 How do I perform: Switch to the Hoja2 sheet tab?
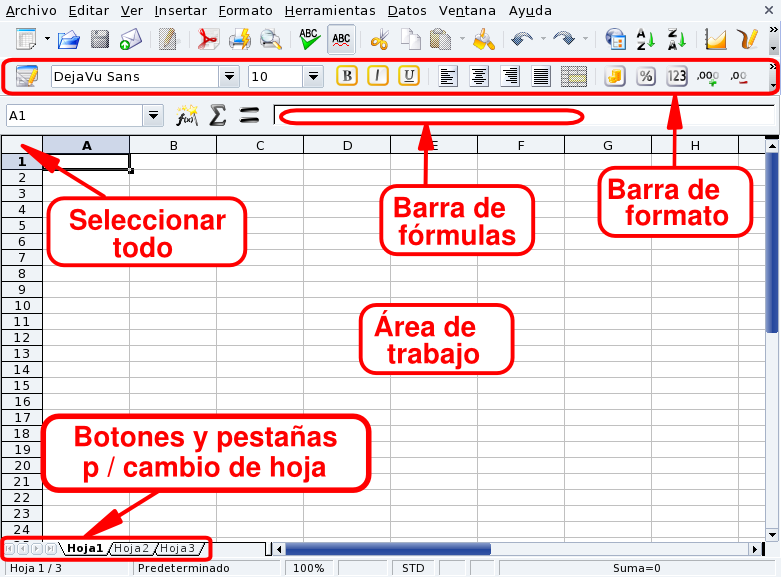131,549
